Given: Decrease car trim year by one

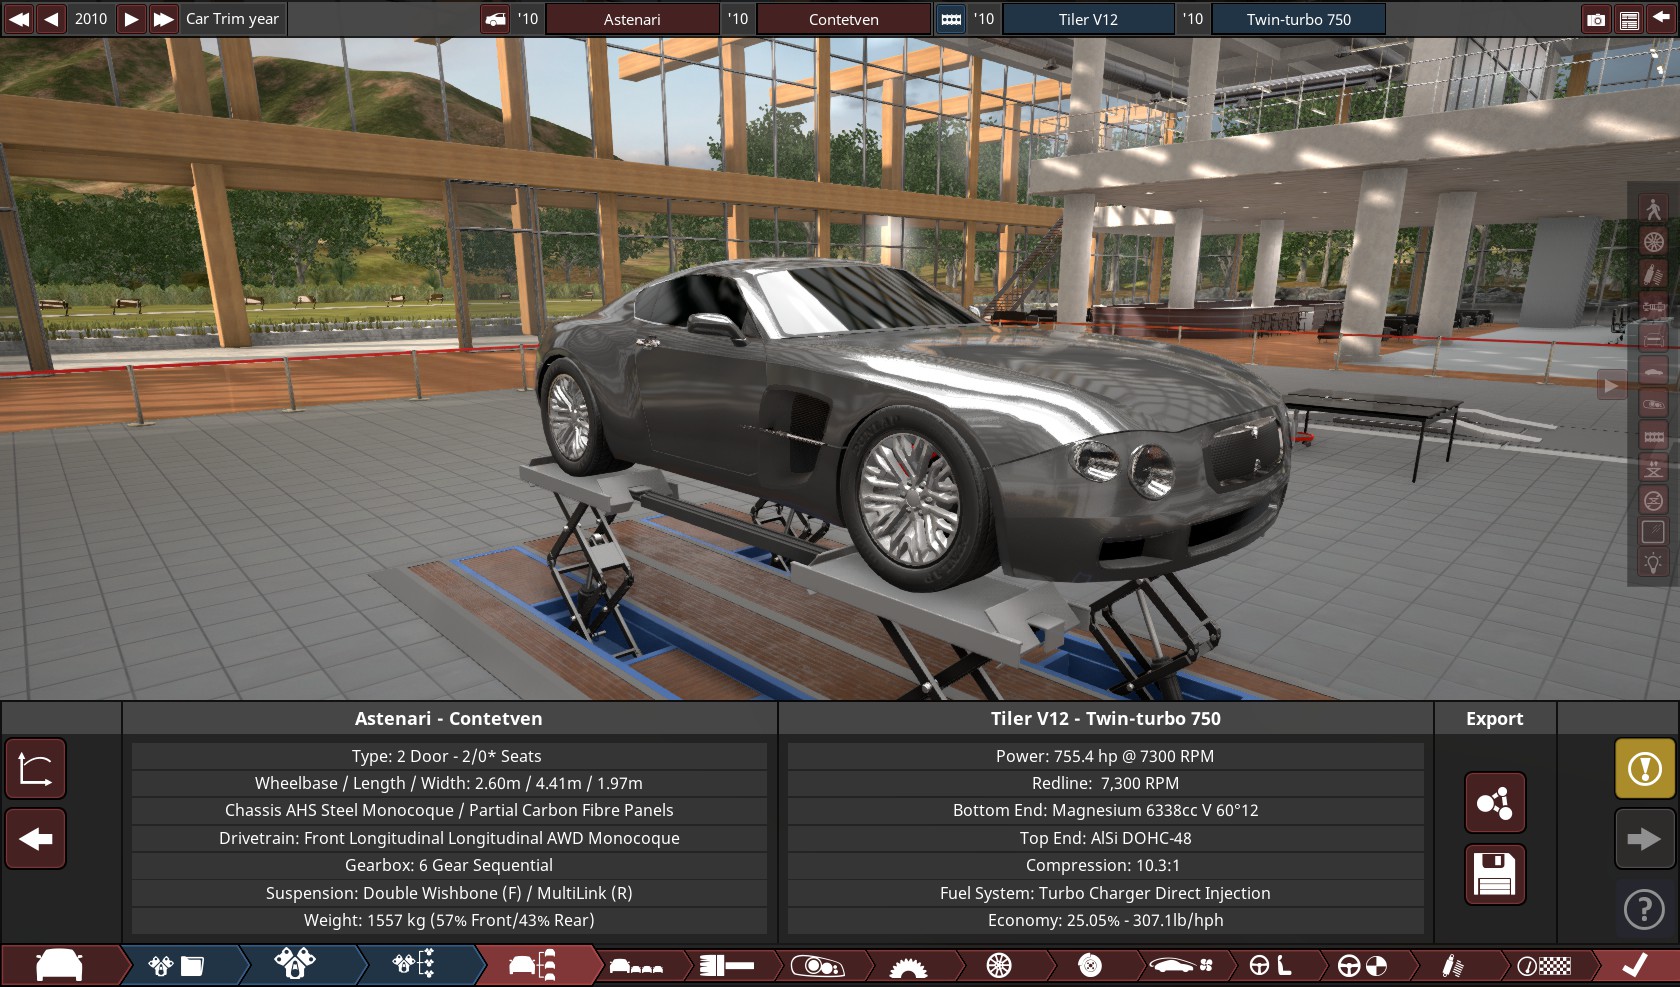Looking at the screenshot, I should click(x=51, y=19).
